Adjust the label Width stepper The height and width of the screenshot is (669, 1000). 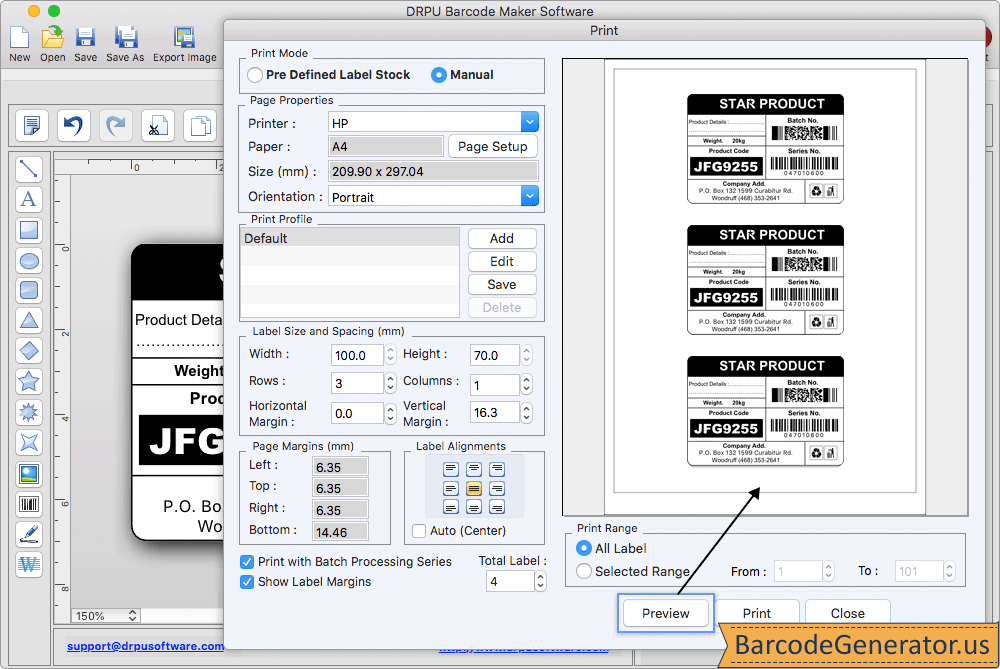tap(390, 355)
